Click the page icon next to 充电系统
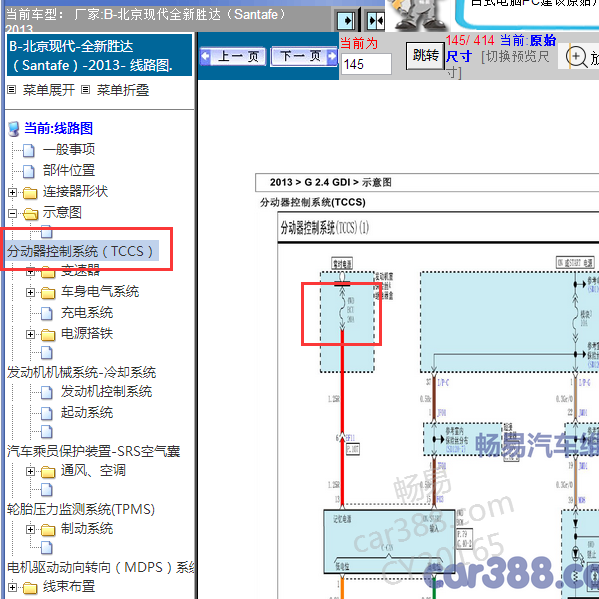The image size is (599, 599). [47, 314]
